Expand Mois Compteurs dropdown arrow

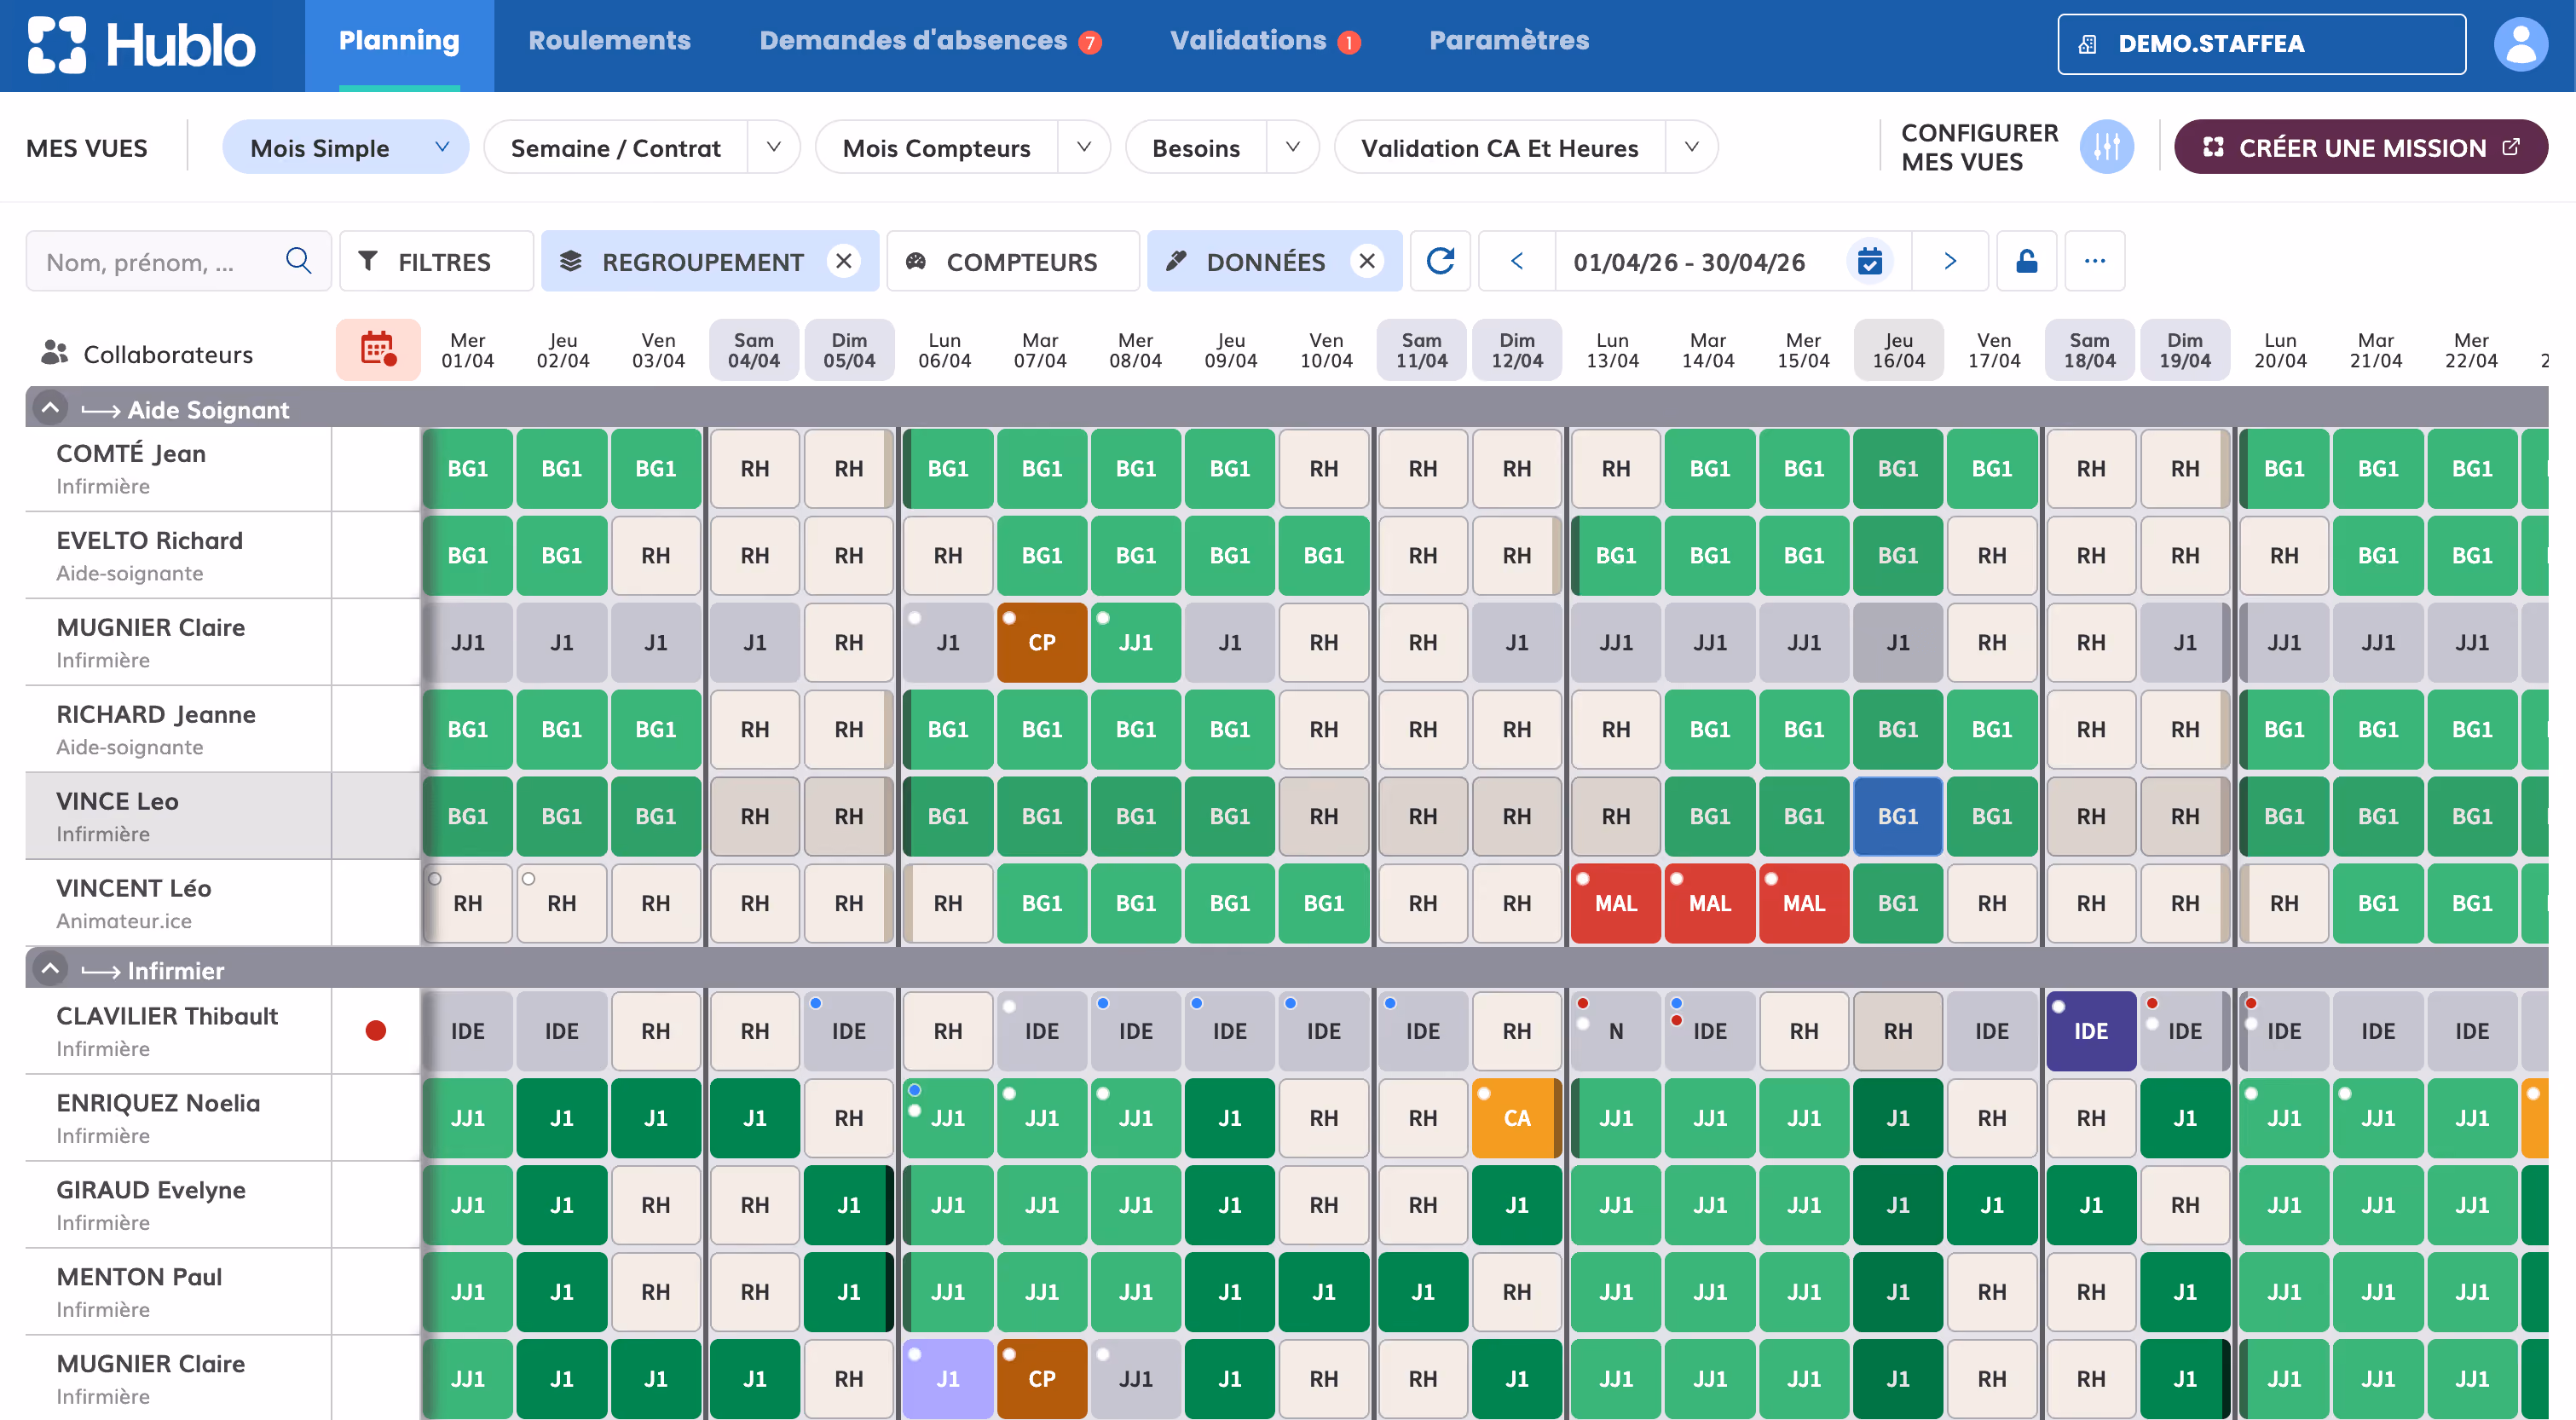point(1083,147)
